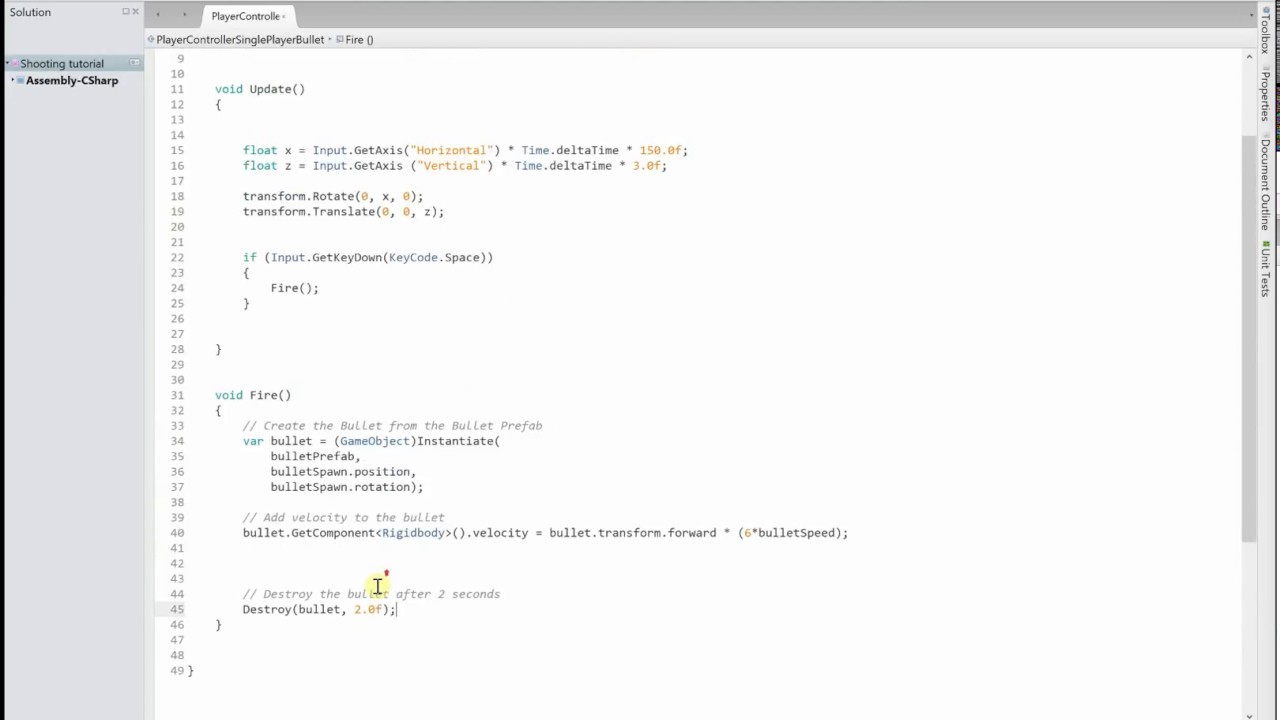Place cursor on "void Update()" line
1280x720 pixels.
(x=260, y=89)
